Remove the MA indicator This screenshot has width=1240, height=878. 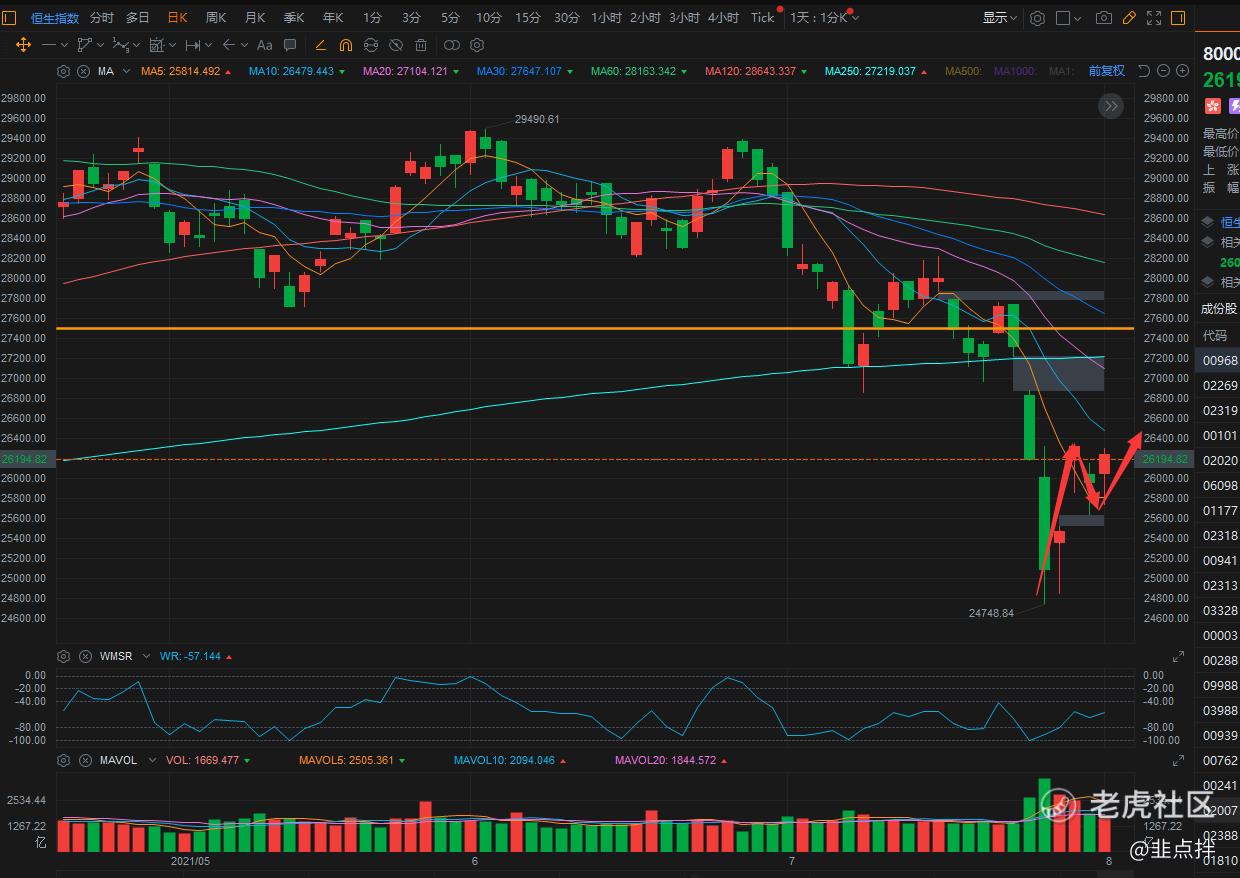tap(83, 71)
